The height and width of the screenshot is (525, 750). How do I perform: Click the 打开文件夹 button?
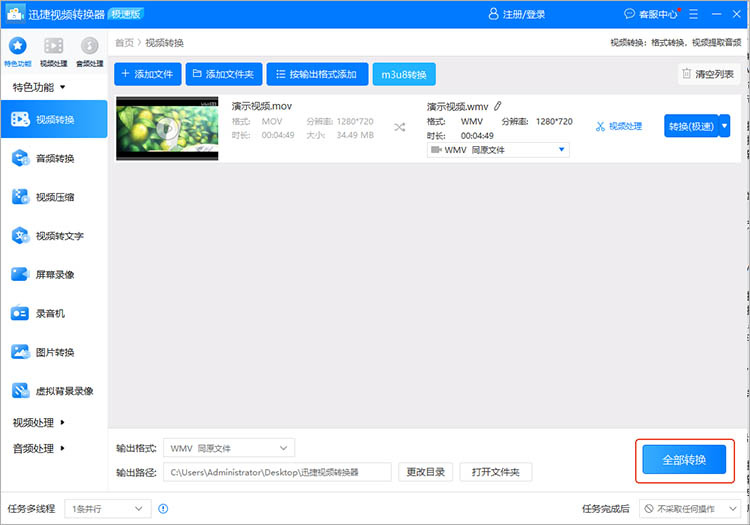click(x=496, y=472)
